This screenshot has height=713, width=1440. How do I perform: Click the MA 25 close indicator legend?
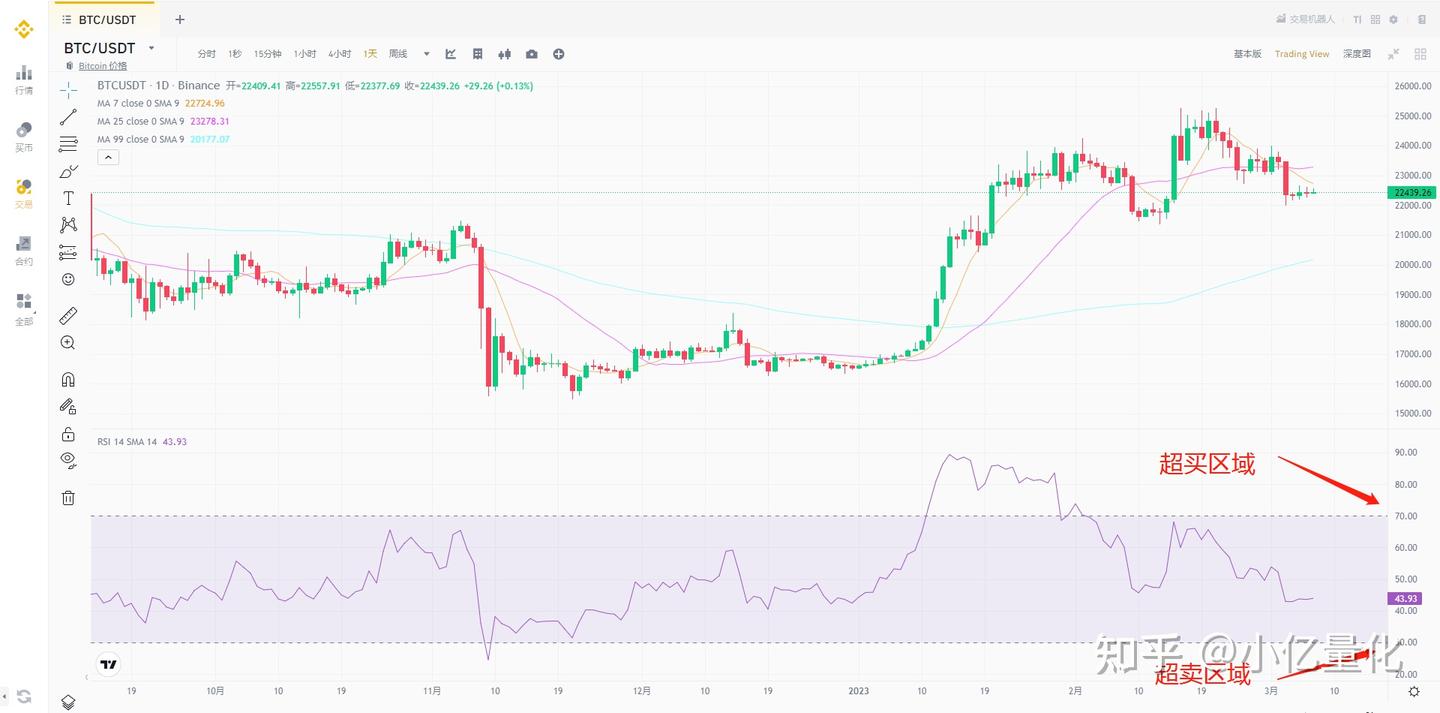(x=163, y=121)
